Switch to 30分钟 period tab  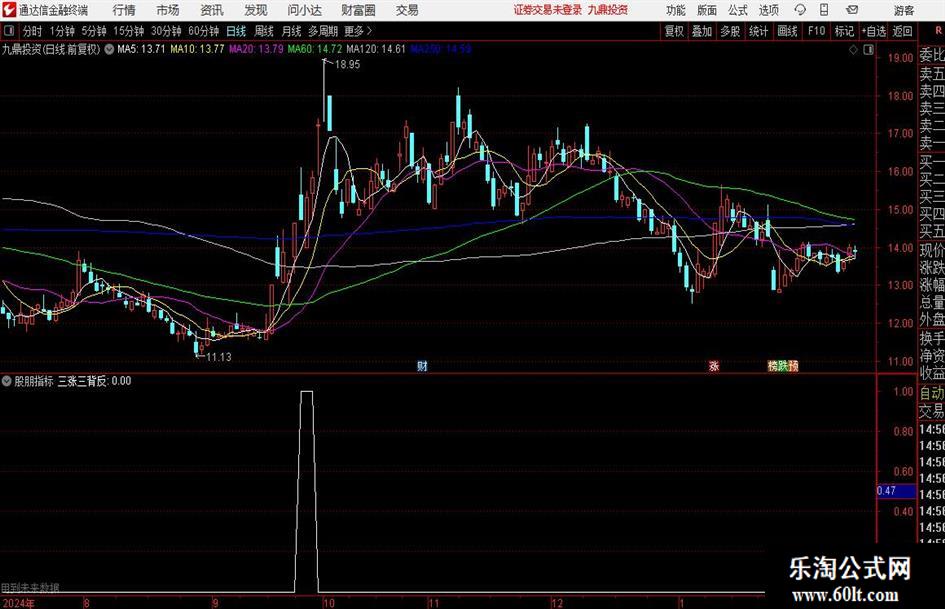pyautogui.click(x=166, y=31)
